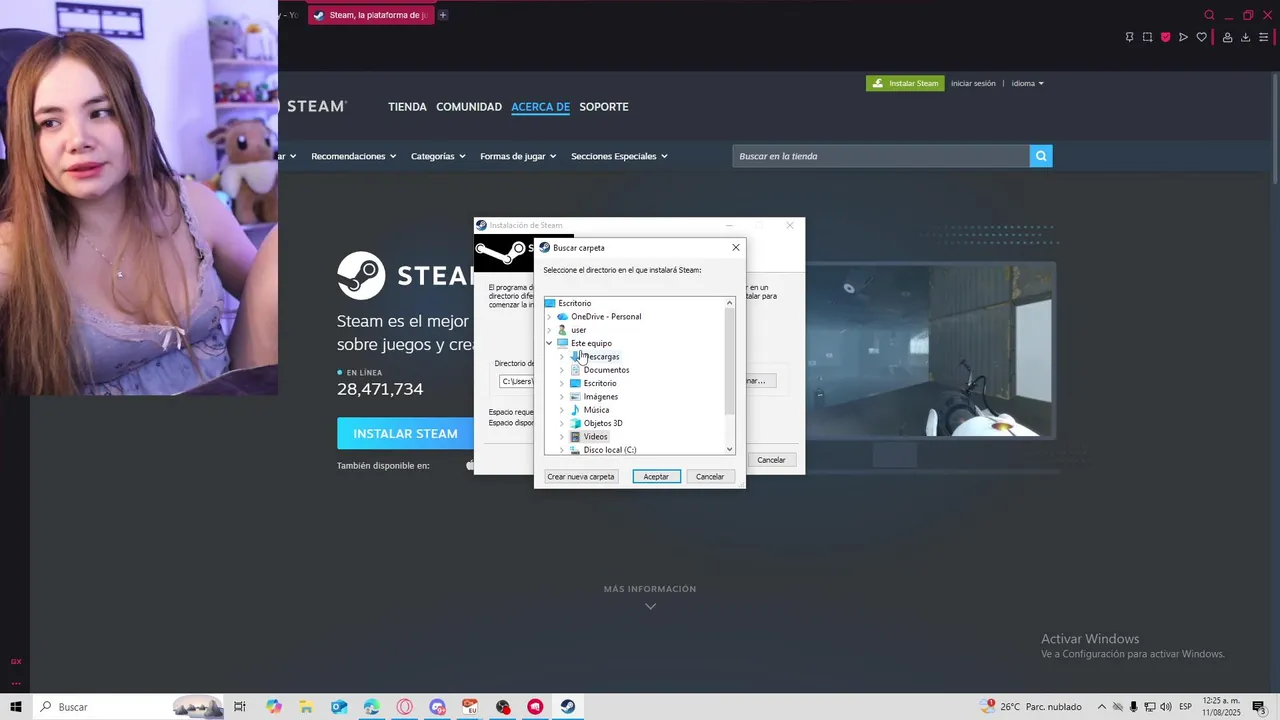1280x720 pixels.
Task: Select the Este equipo tree item
Action: click(591, 343)
